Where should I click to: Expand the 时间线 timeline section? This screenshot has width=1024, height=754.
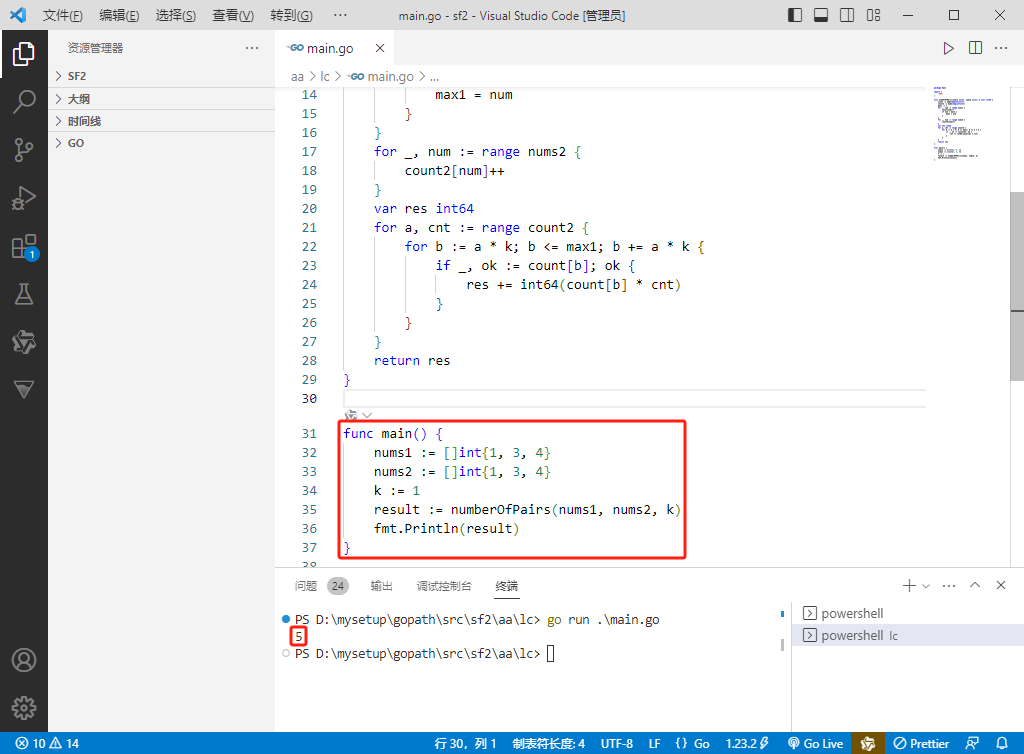161,121
